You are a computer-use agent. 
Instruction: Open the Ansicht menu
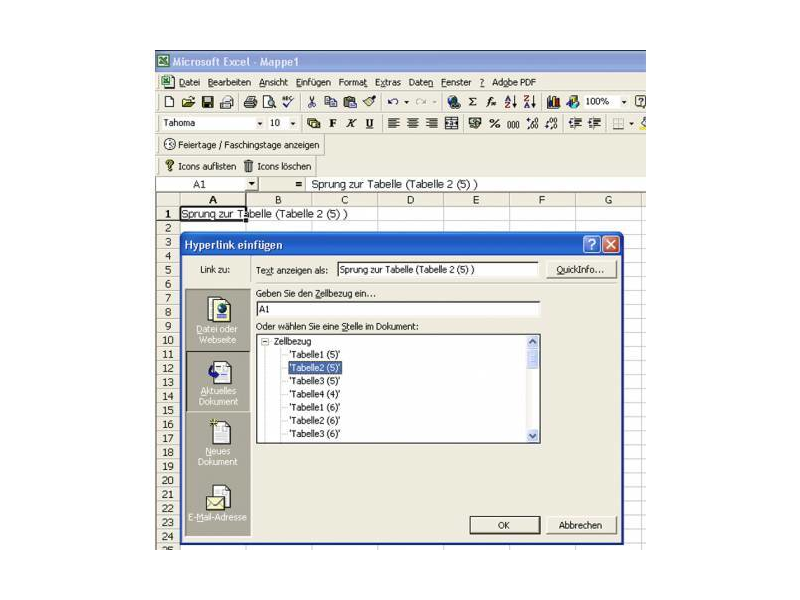273,82
